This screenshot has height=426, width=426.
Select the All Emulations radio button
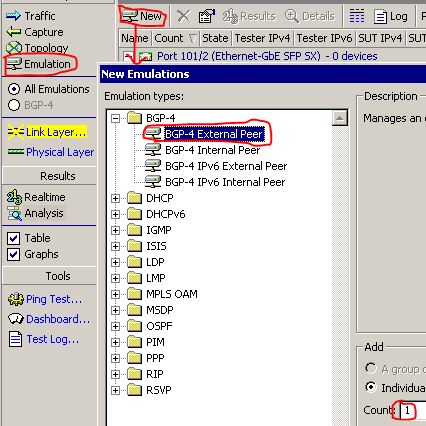coord(14,89)
